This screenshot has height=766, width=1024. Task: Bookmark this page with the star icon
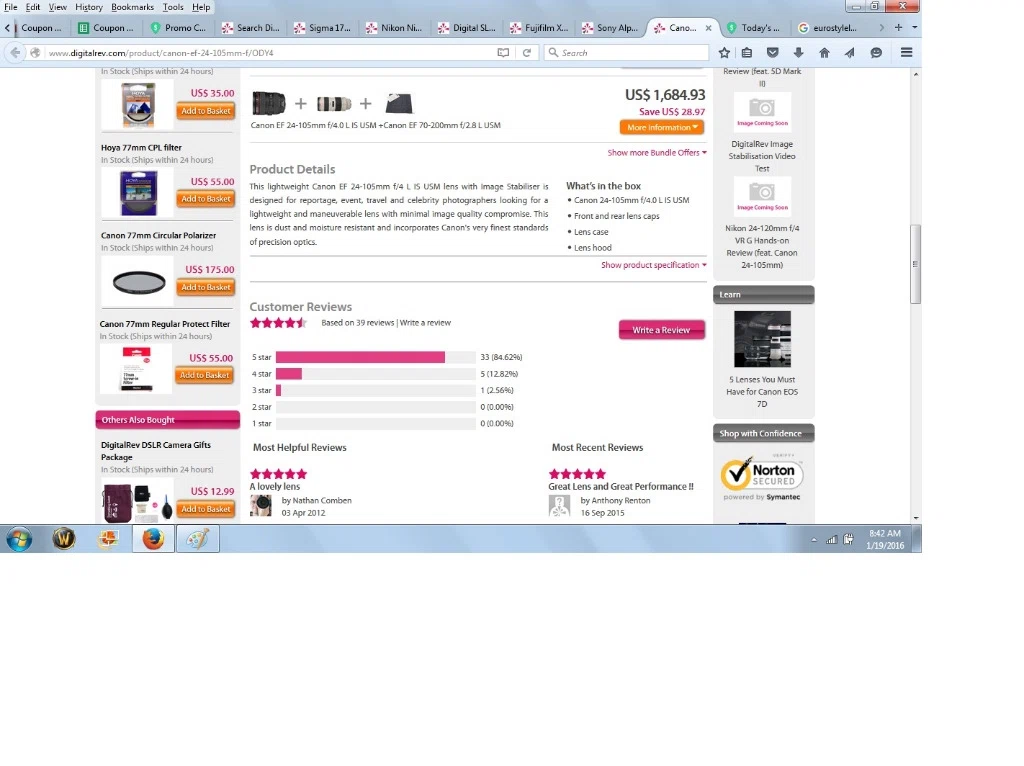(724, 53)
